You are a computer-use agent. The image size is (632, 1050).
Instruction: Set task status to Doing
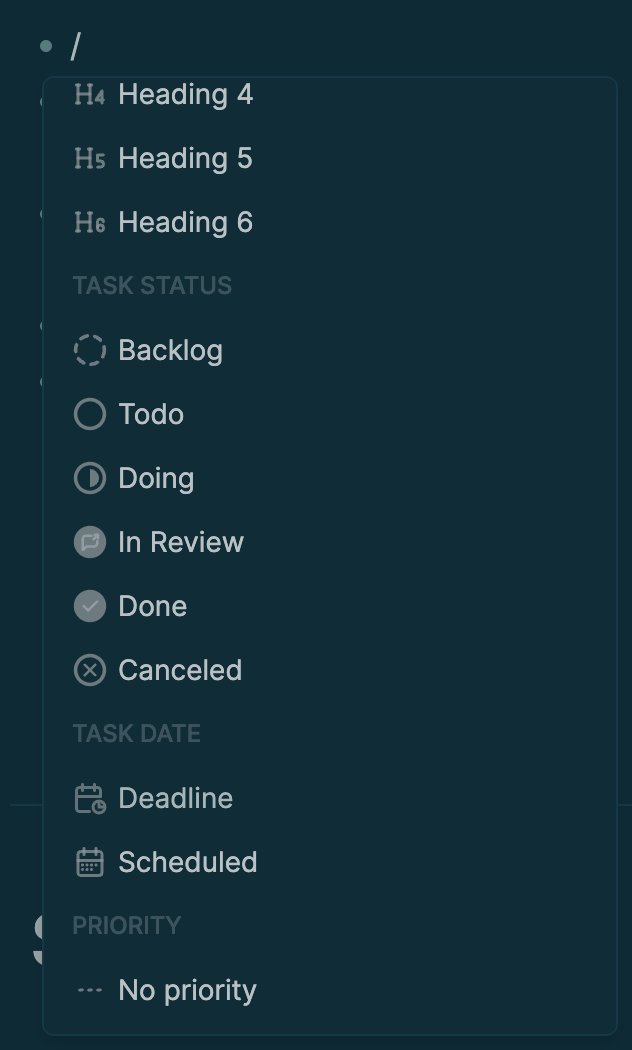(156, 479)
